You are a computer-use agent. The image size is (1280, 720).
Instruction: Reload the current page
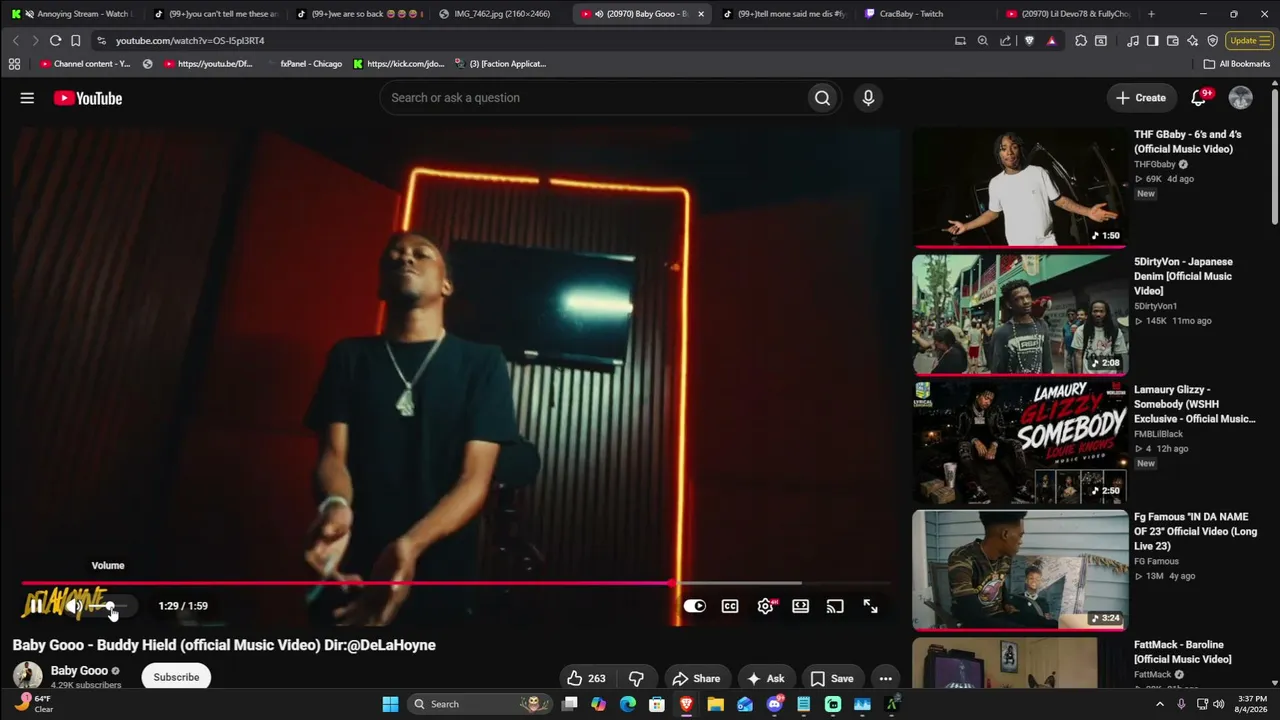coord(55,41)
